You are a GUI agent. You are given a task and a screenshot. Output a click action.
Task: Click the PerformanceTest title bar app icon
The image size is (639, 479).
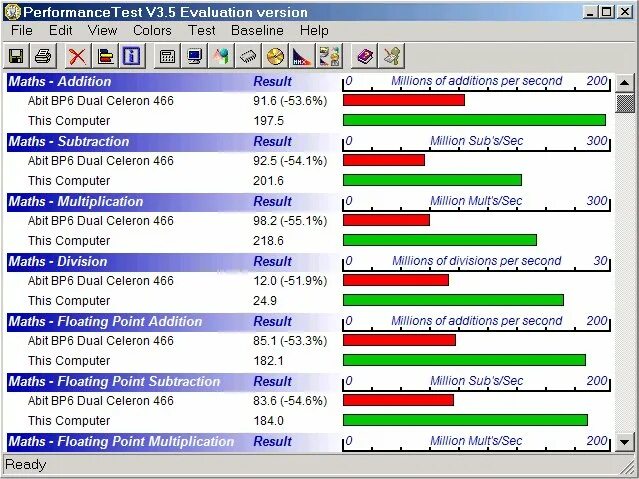tap(12, 12)
